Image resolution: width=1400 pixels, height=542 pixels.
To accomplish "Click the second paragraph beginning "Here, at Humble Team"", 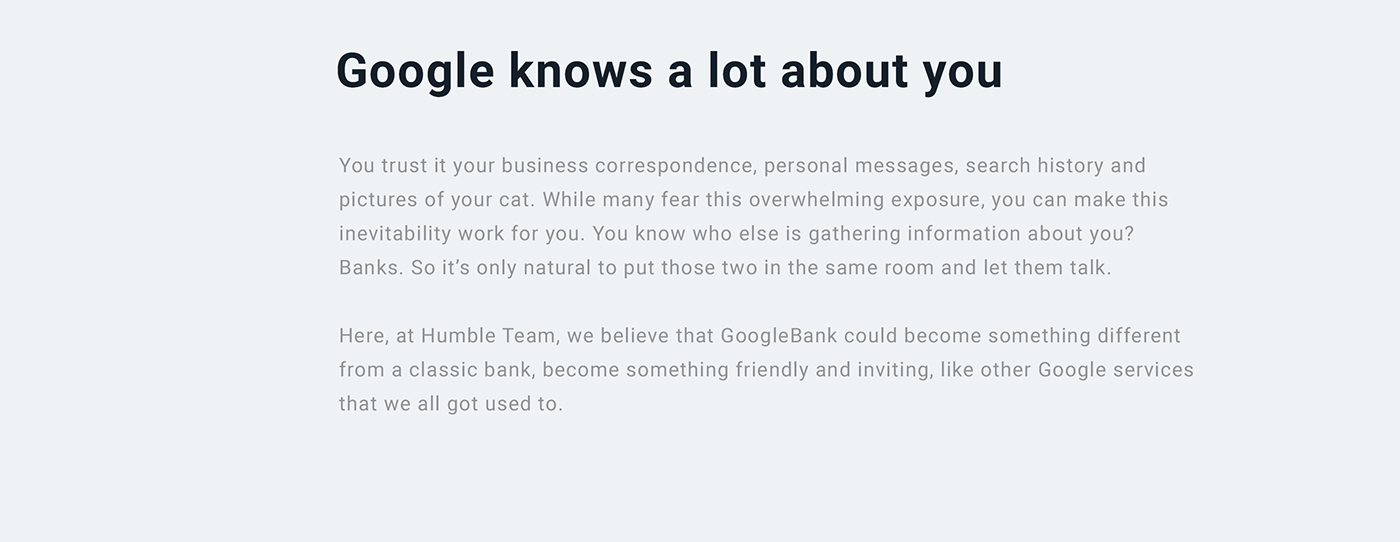I will 766,370.
